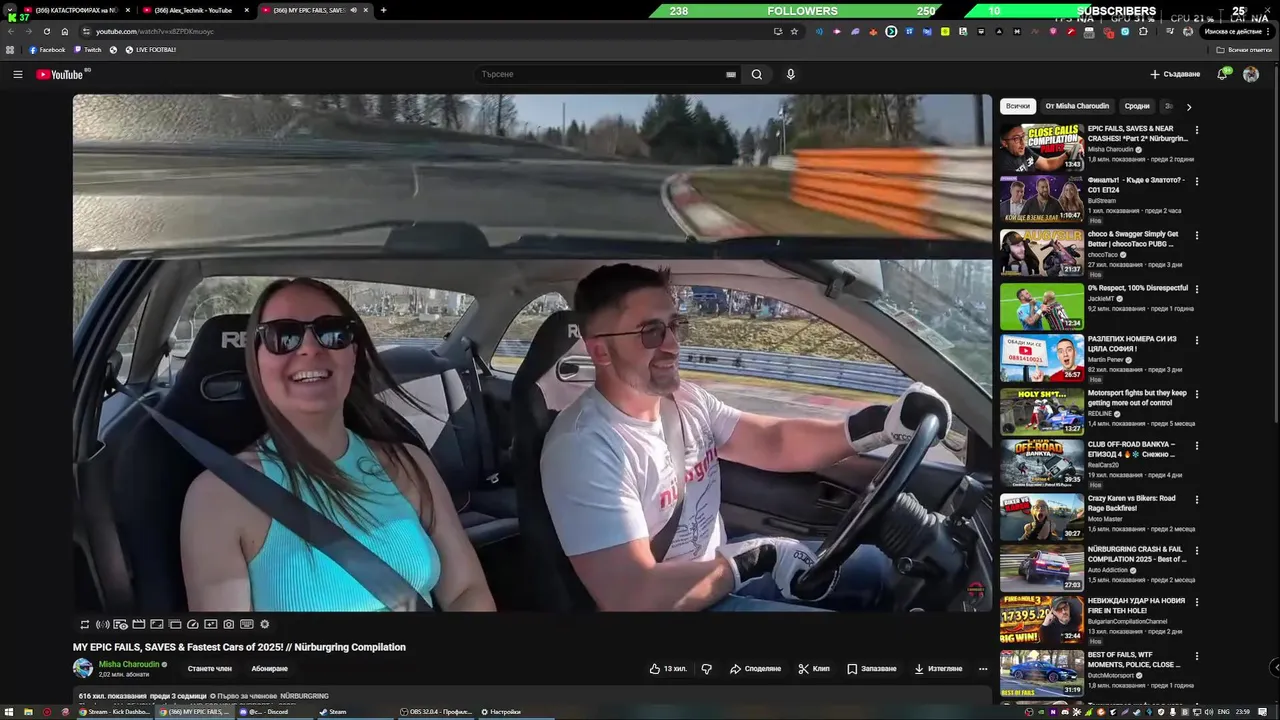The image size is (1280, 720).
Task: Open the browser extensions puzzle icon
Action: [1143, 31]
